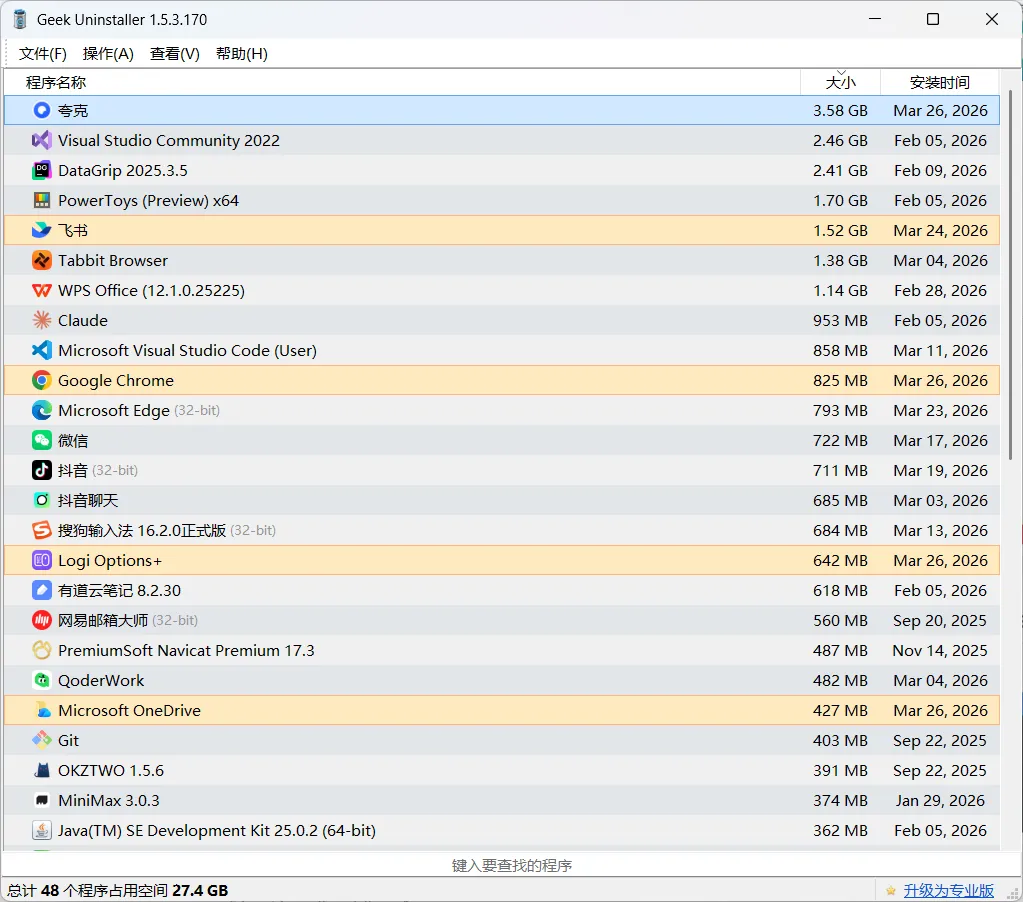Click the 有道云笔记 icon

coord(42,590)
